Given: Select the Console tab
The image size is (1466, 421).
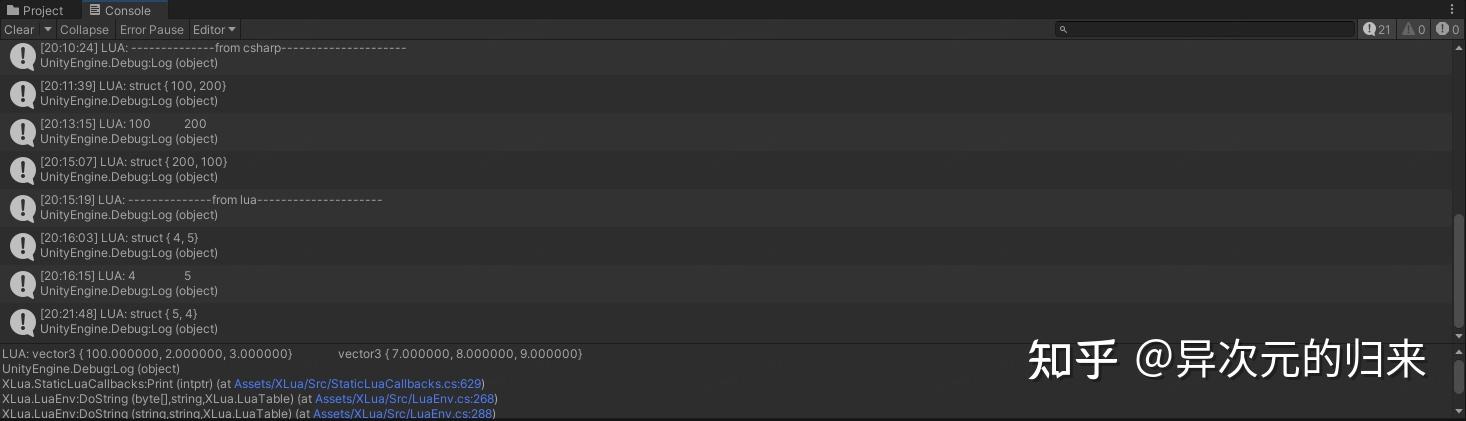Looking at the screenshot, I should 119,11.
